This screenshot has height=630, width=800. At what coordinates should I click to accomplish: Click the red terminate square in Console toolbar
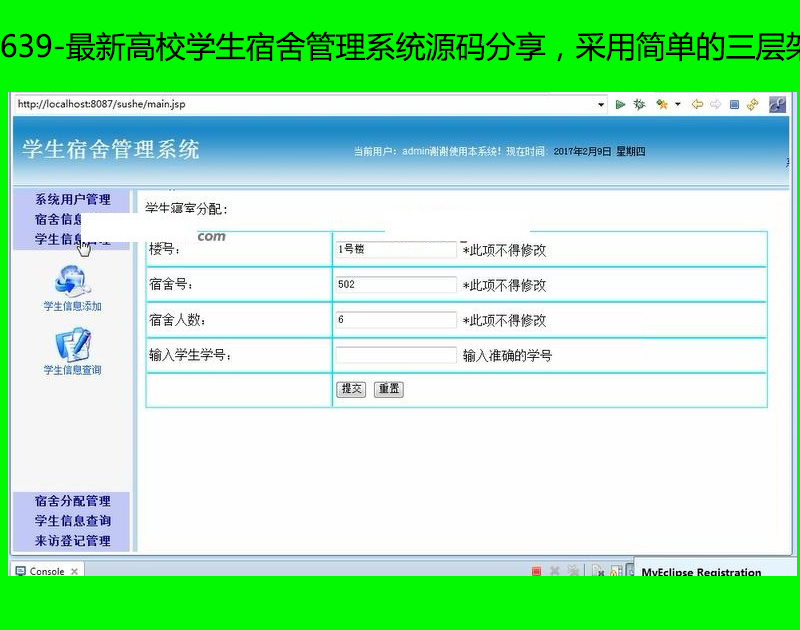(536, 571)
